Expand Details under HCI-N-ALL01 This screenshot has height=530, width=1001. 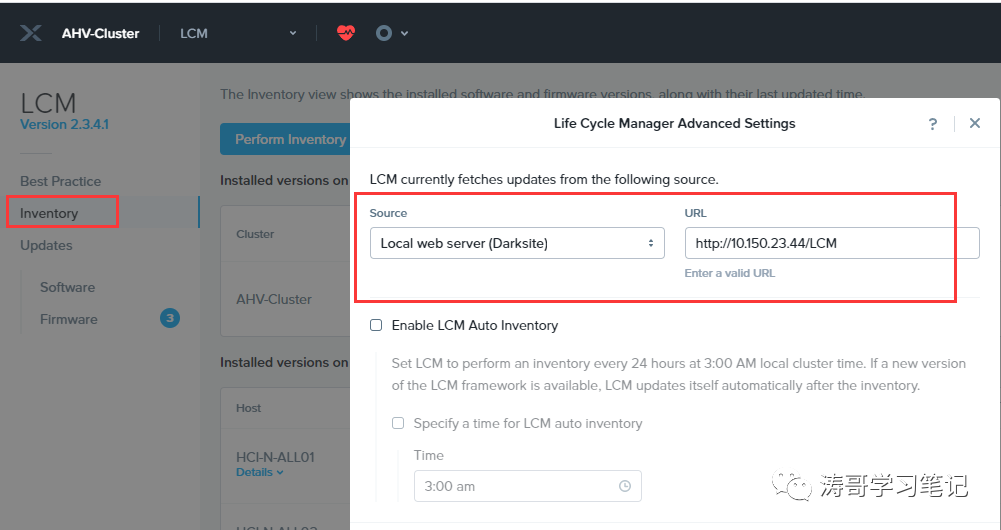259,473
